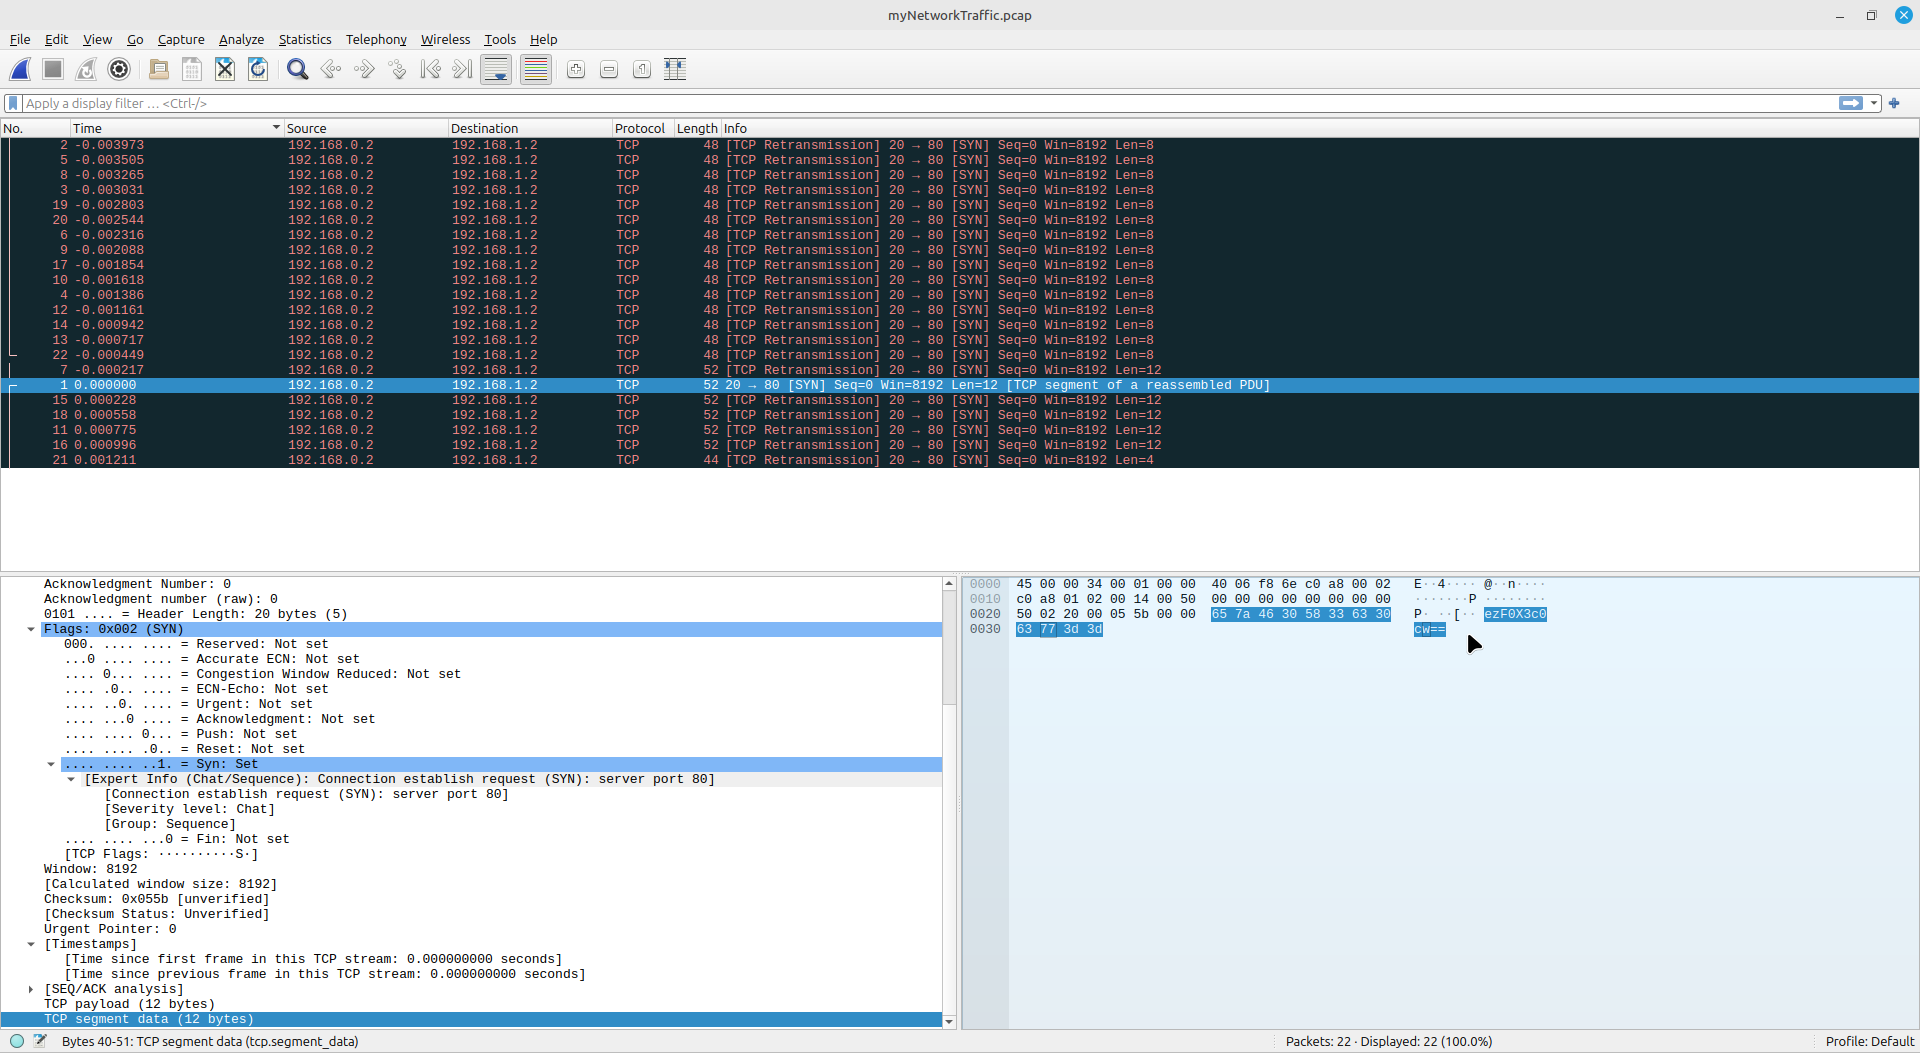This screenshot has height=1053, width=1920.
Task: Start capturing packets with the shark fin icon
Action: pos(20,69)
